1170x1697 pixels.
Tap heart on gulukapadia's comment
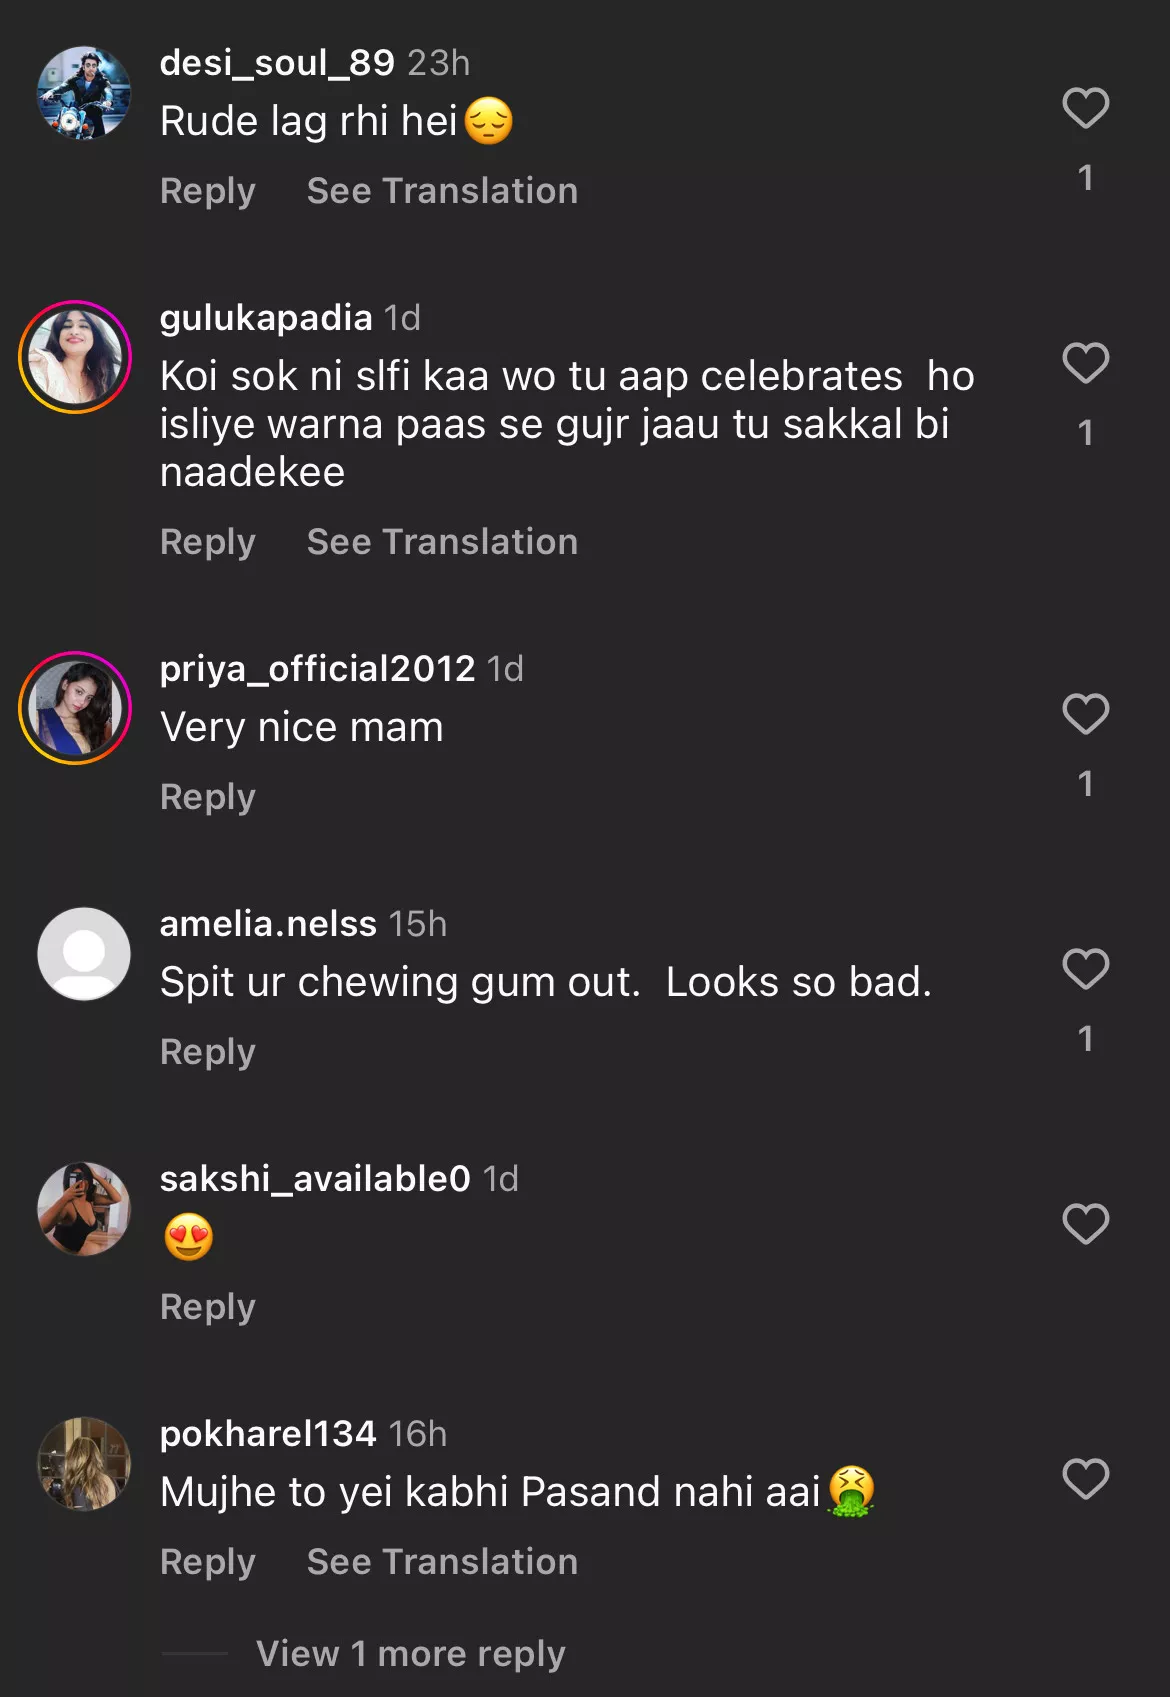[1085, 363]
